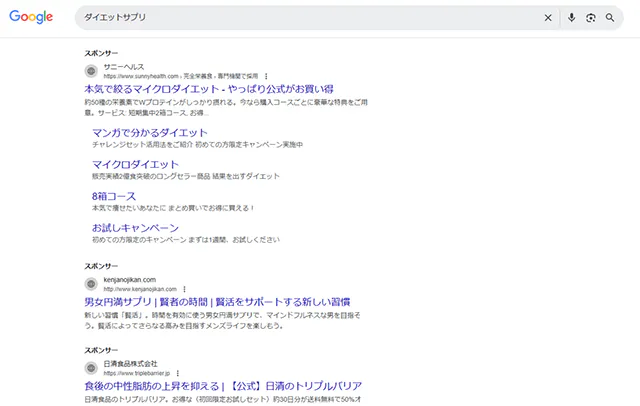Open the 8箱コース sitelink

coord(114,196)
